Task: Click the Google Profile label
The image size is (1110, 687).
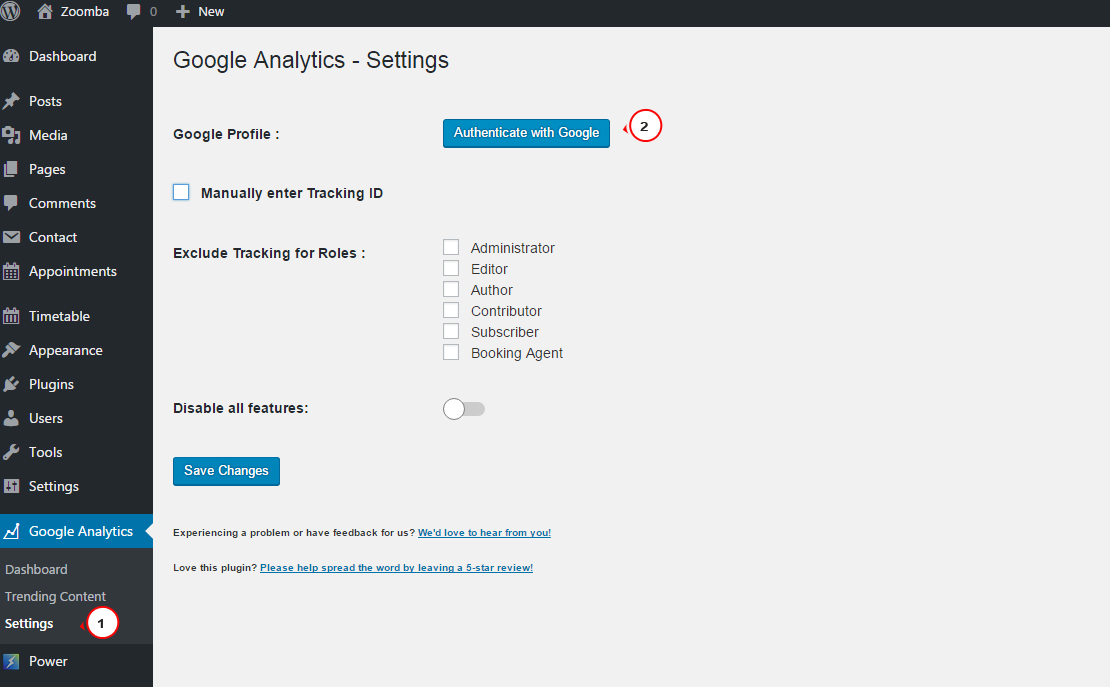Action: (227, 134)
